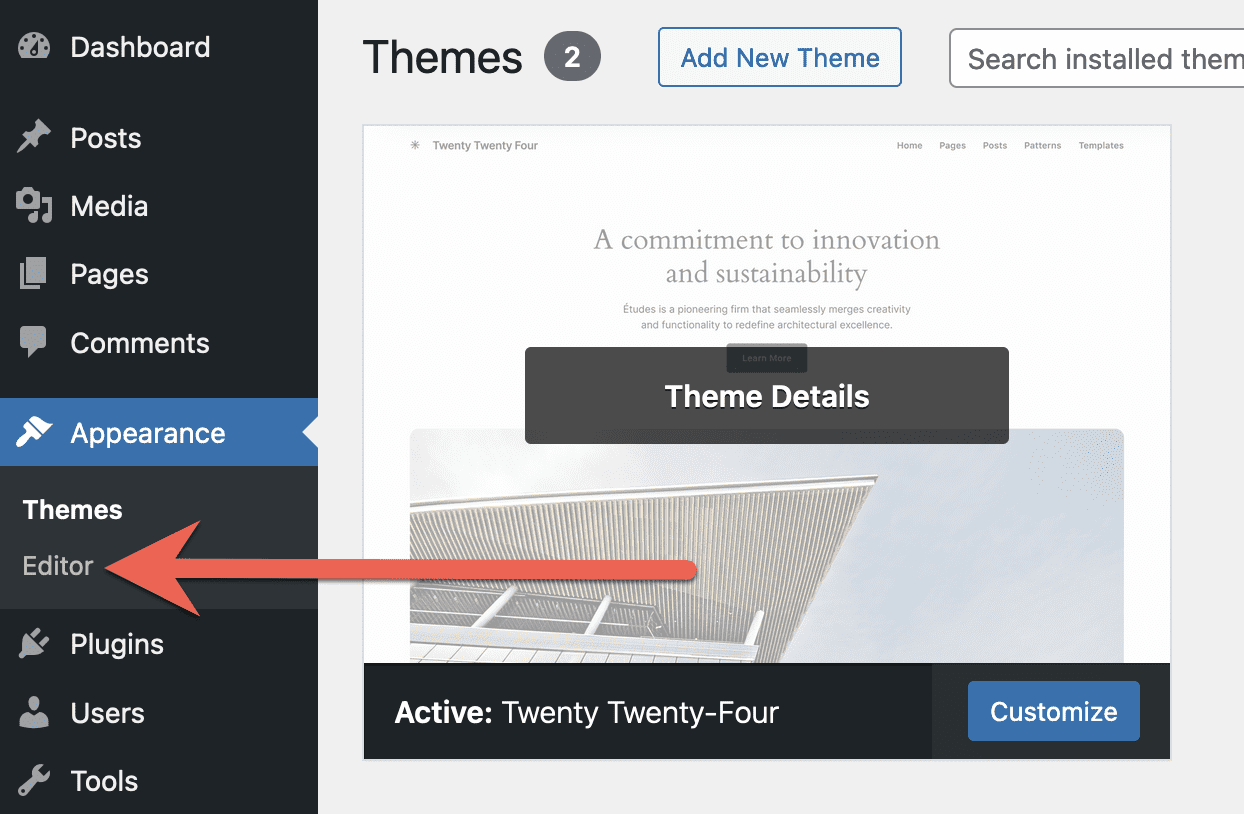
Task: Click the Tools wrench icon
Action: tap(34, 781)
